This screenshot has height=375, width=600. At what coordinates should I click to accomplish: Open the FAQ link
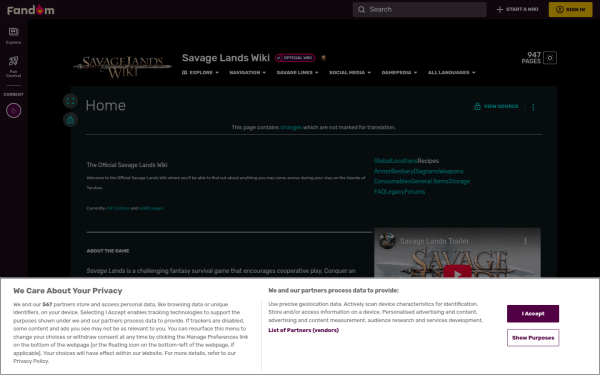pos(379,192)
